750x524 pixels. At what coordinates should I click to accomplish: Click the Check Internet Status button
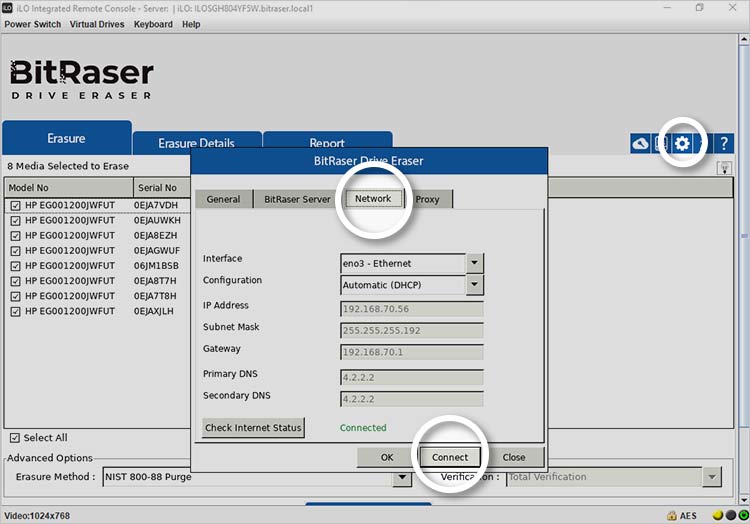pos(253,427)
